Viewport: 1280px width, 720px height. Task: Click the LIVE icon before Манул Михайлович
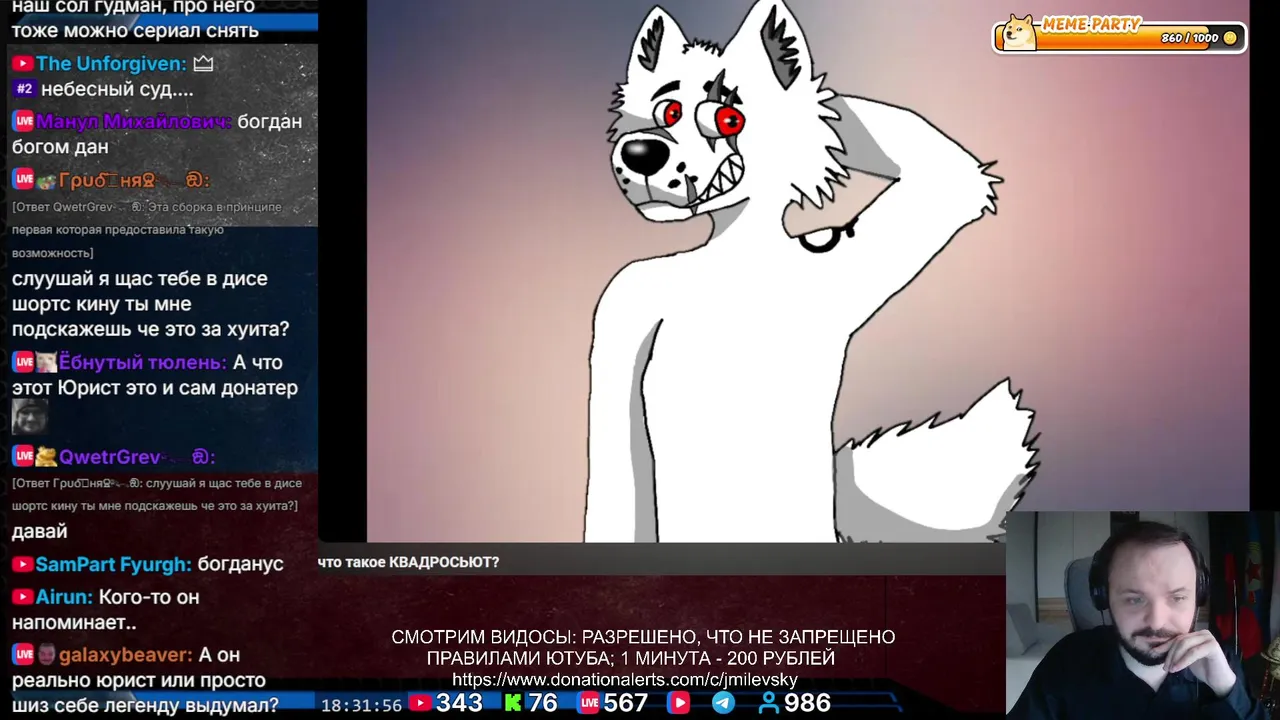coord(23,121)
